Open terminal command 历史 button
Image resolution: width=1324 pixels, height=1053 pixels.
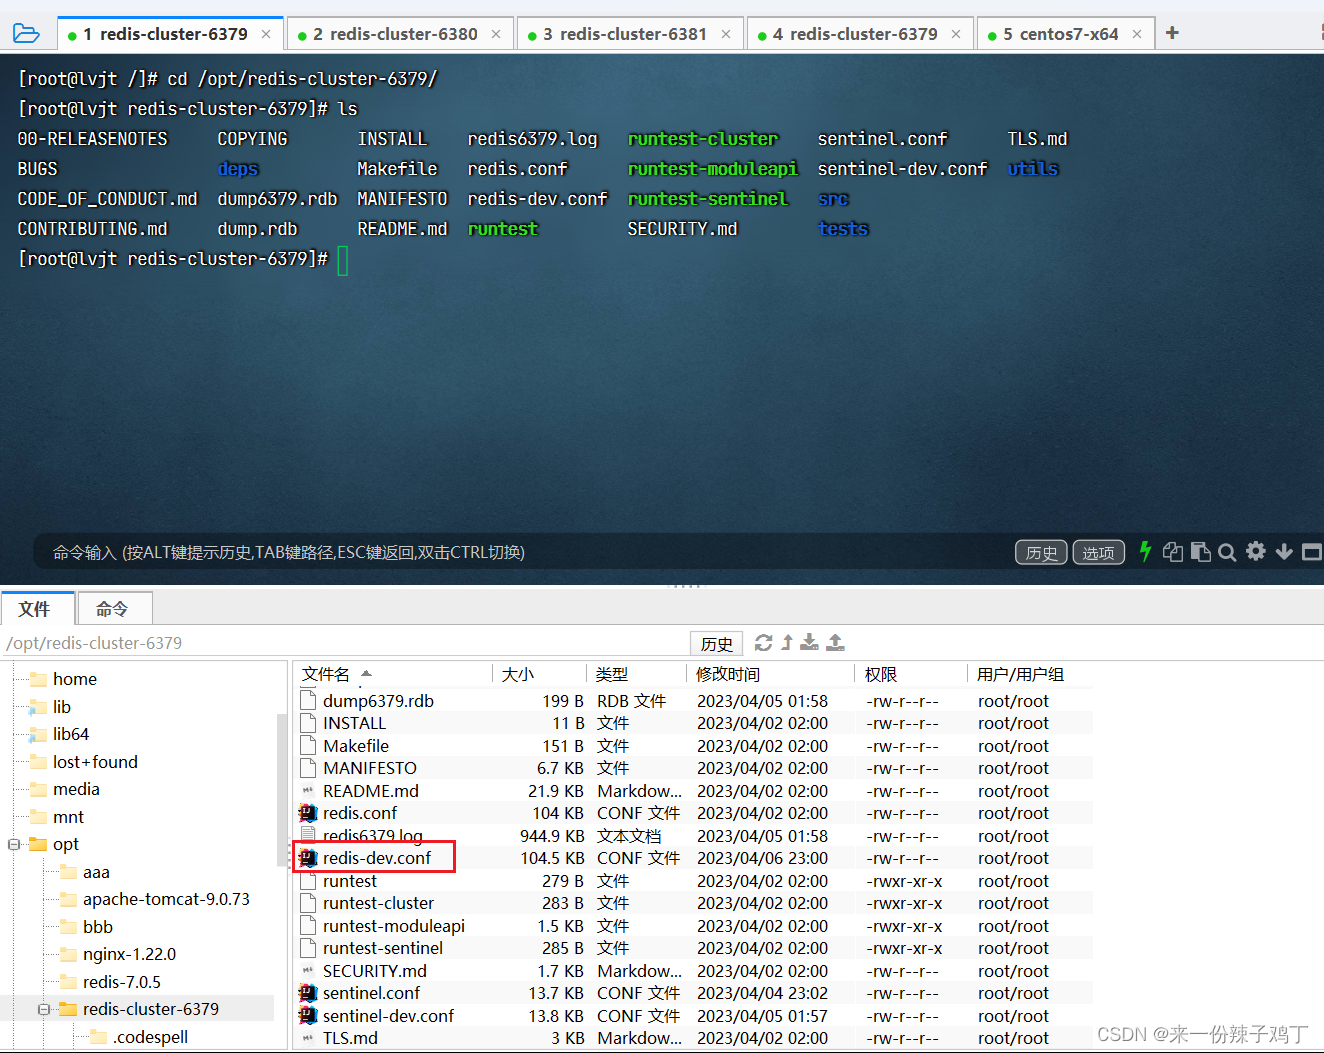click(x=1041, y=552)
